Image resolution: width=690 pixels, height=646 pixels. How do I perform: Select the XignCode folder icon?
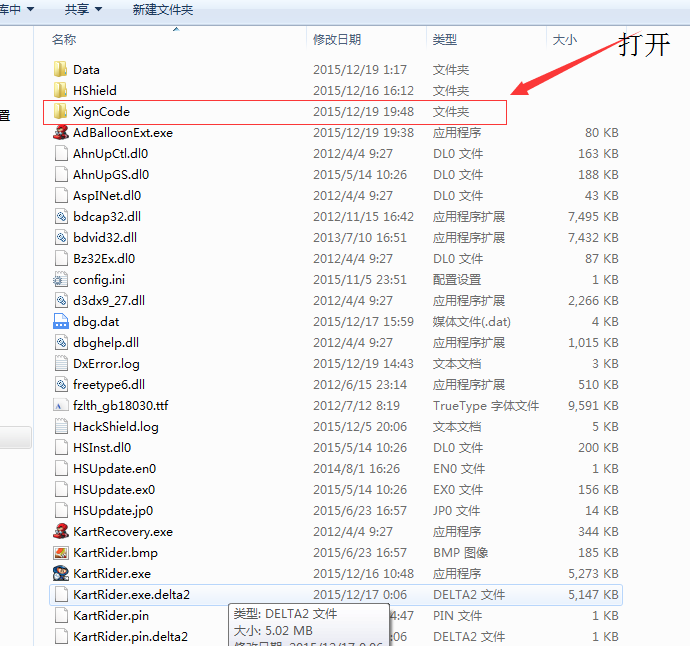point(60,111)
